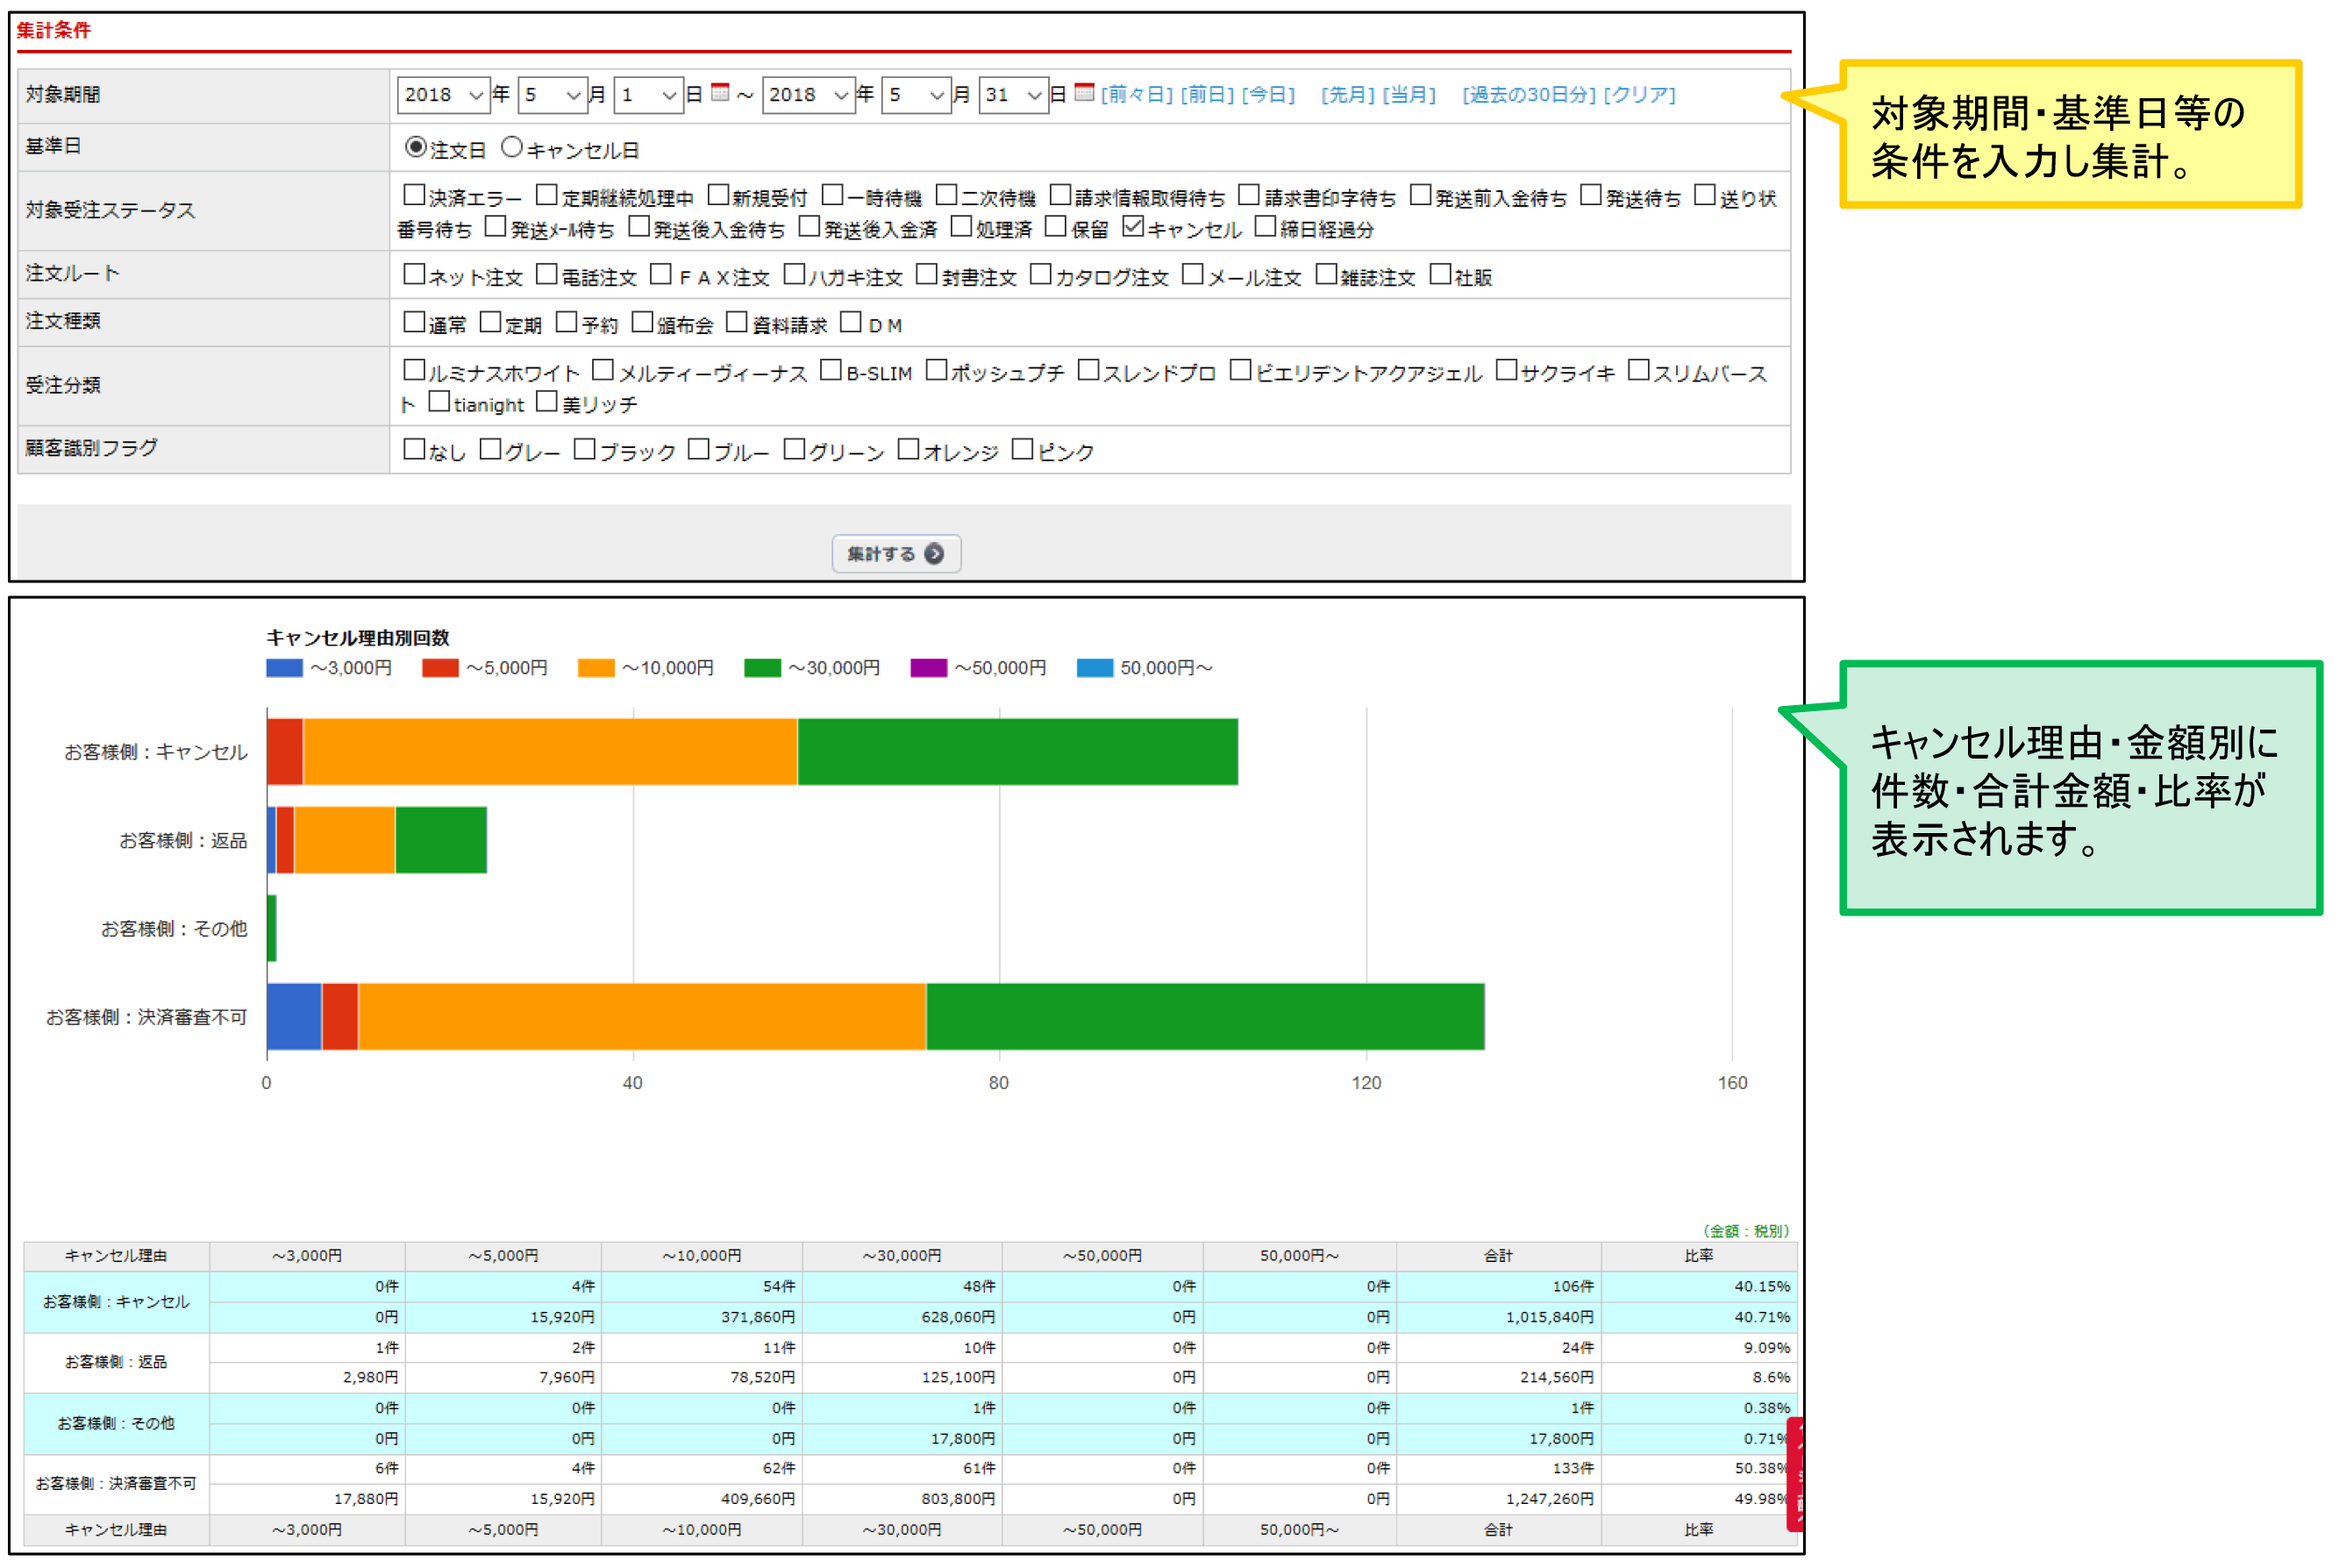This screenshot has width=2339, height=1568.
Task: Uncheck the キャンセル status checkbox
Action: coord(1133,227)
